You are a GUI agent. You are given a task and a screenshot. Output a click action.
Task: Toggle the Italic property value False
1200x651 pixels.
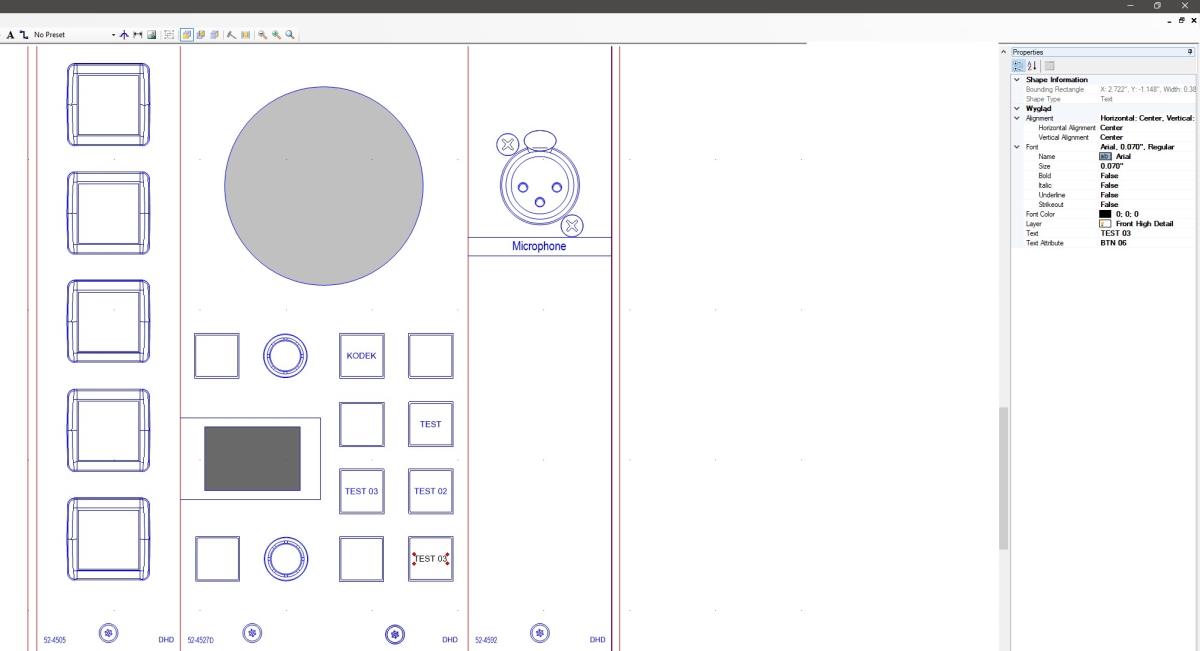click(x=1109, y=185)
